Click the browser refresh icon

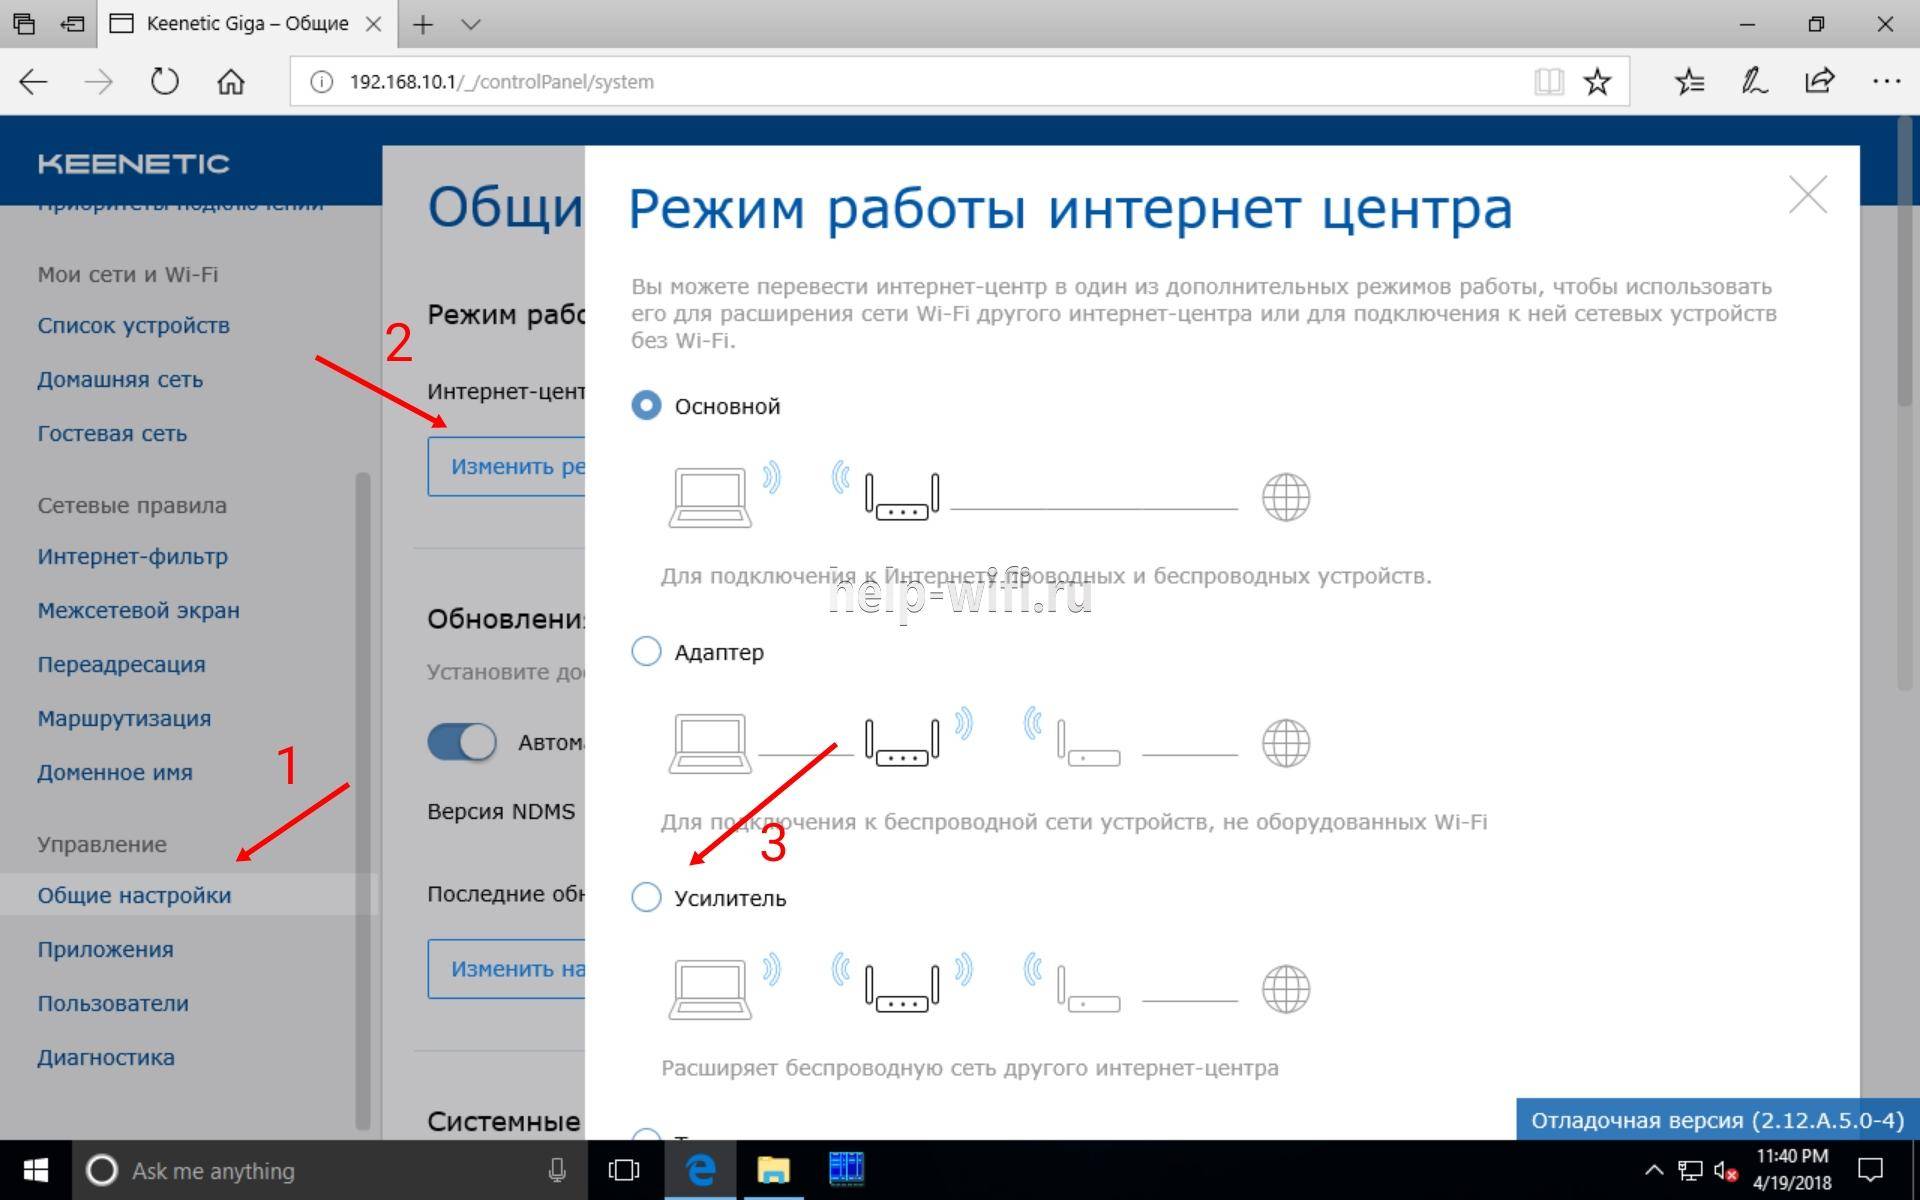[x=164, y=82]
